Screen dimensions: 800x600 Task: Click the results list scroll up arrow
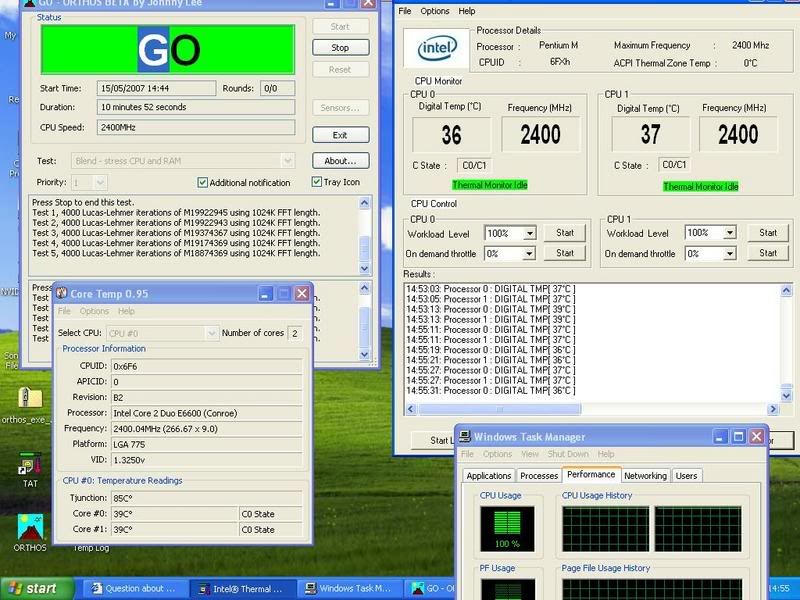click(786, 290)
